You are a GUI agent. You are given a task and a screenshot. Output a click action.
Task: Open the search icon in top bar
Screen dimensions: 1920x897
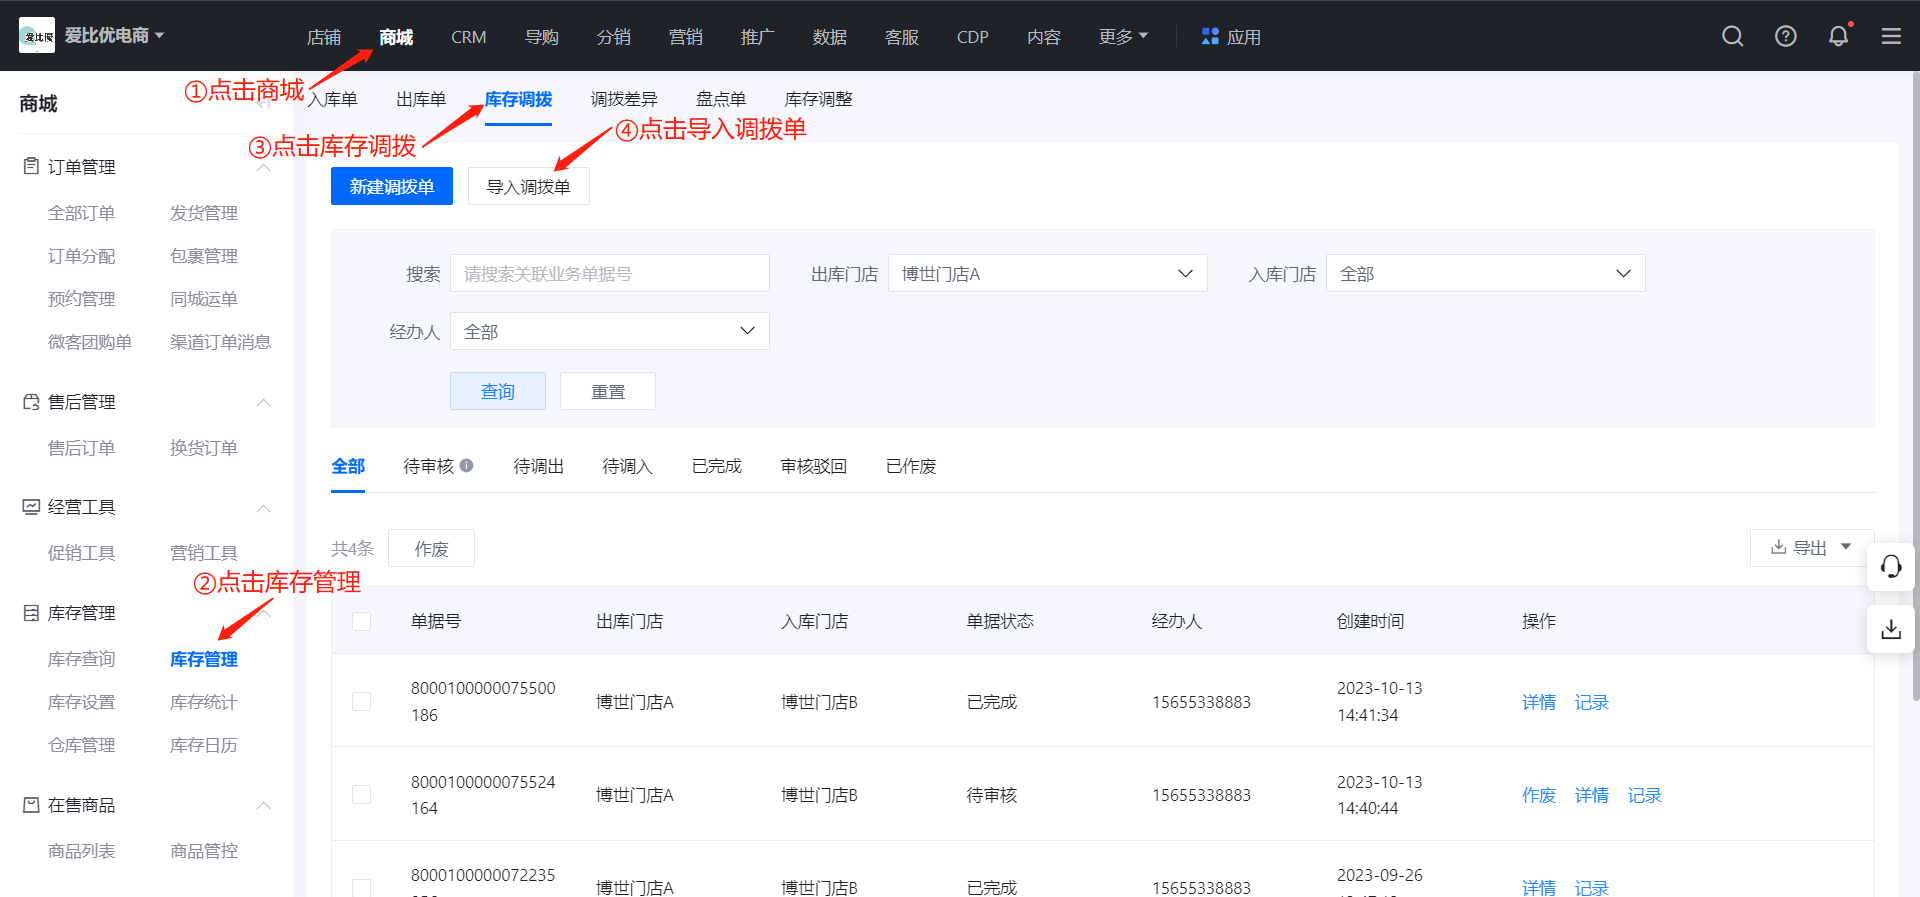(1733, 36)
